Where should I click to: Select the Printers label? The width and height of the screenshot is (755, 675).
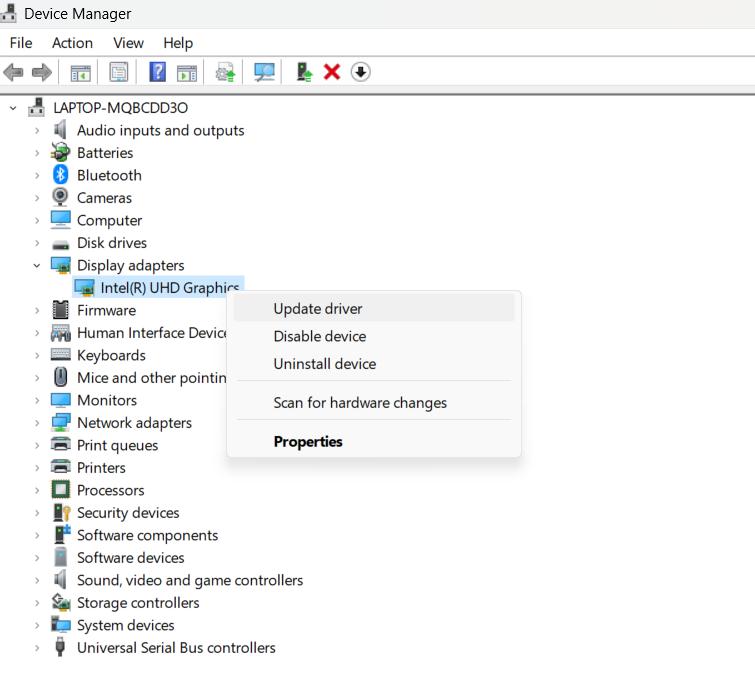(x=101, y=467)
